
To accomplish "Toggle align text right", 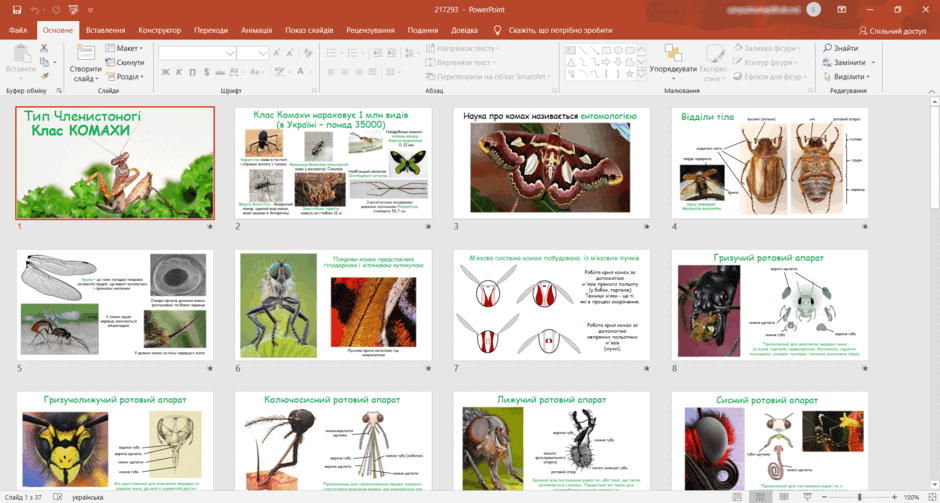I will coord(358,71).
